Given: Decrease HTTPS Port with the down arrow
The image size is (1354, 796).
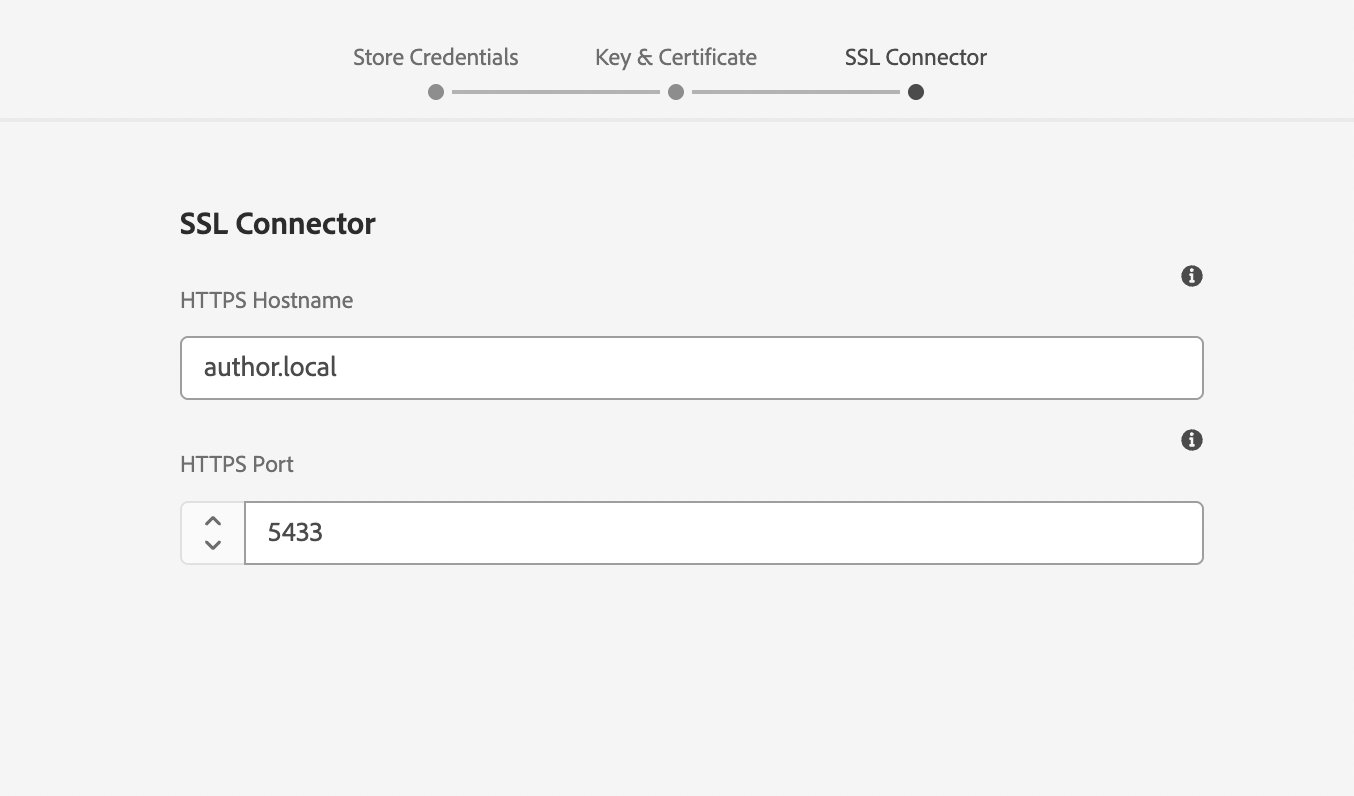Looking at the screenshot, I should pyautogui.click(x=212, y=545).
